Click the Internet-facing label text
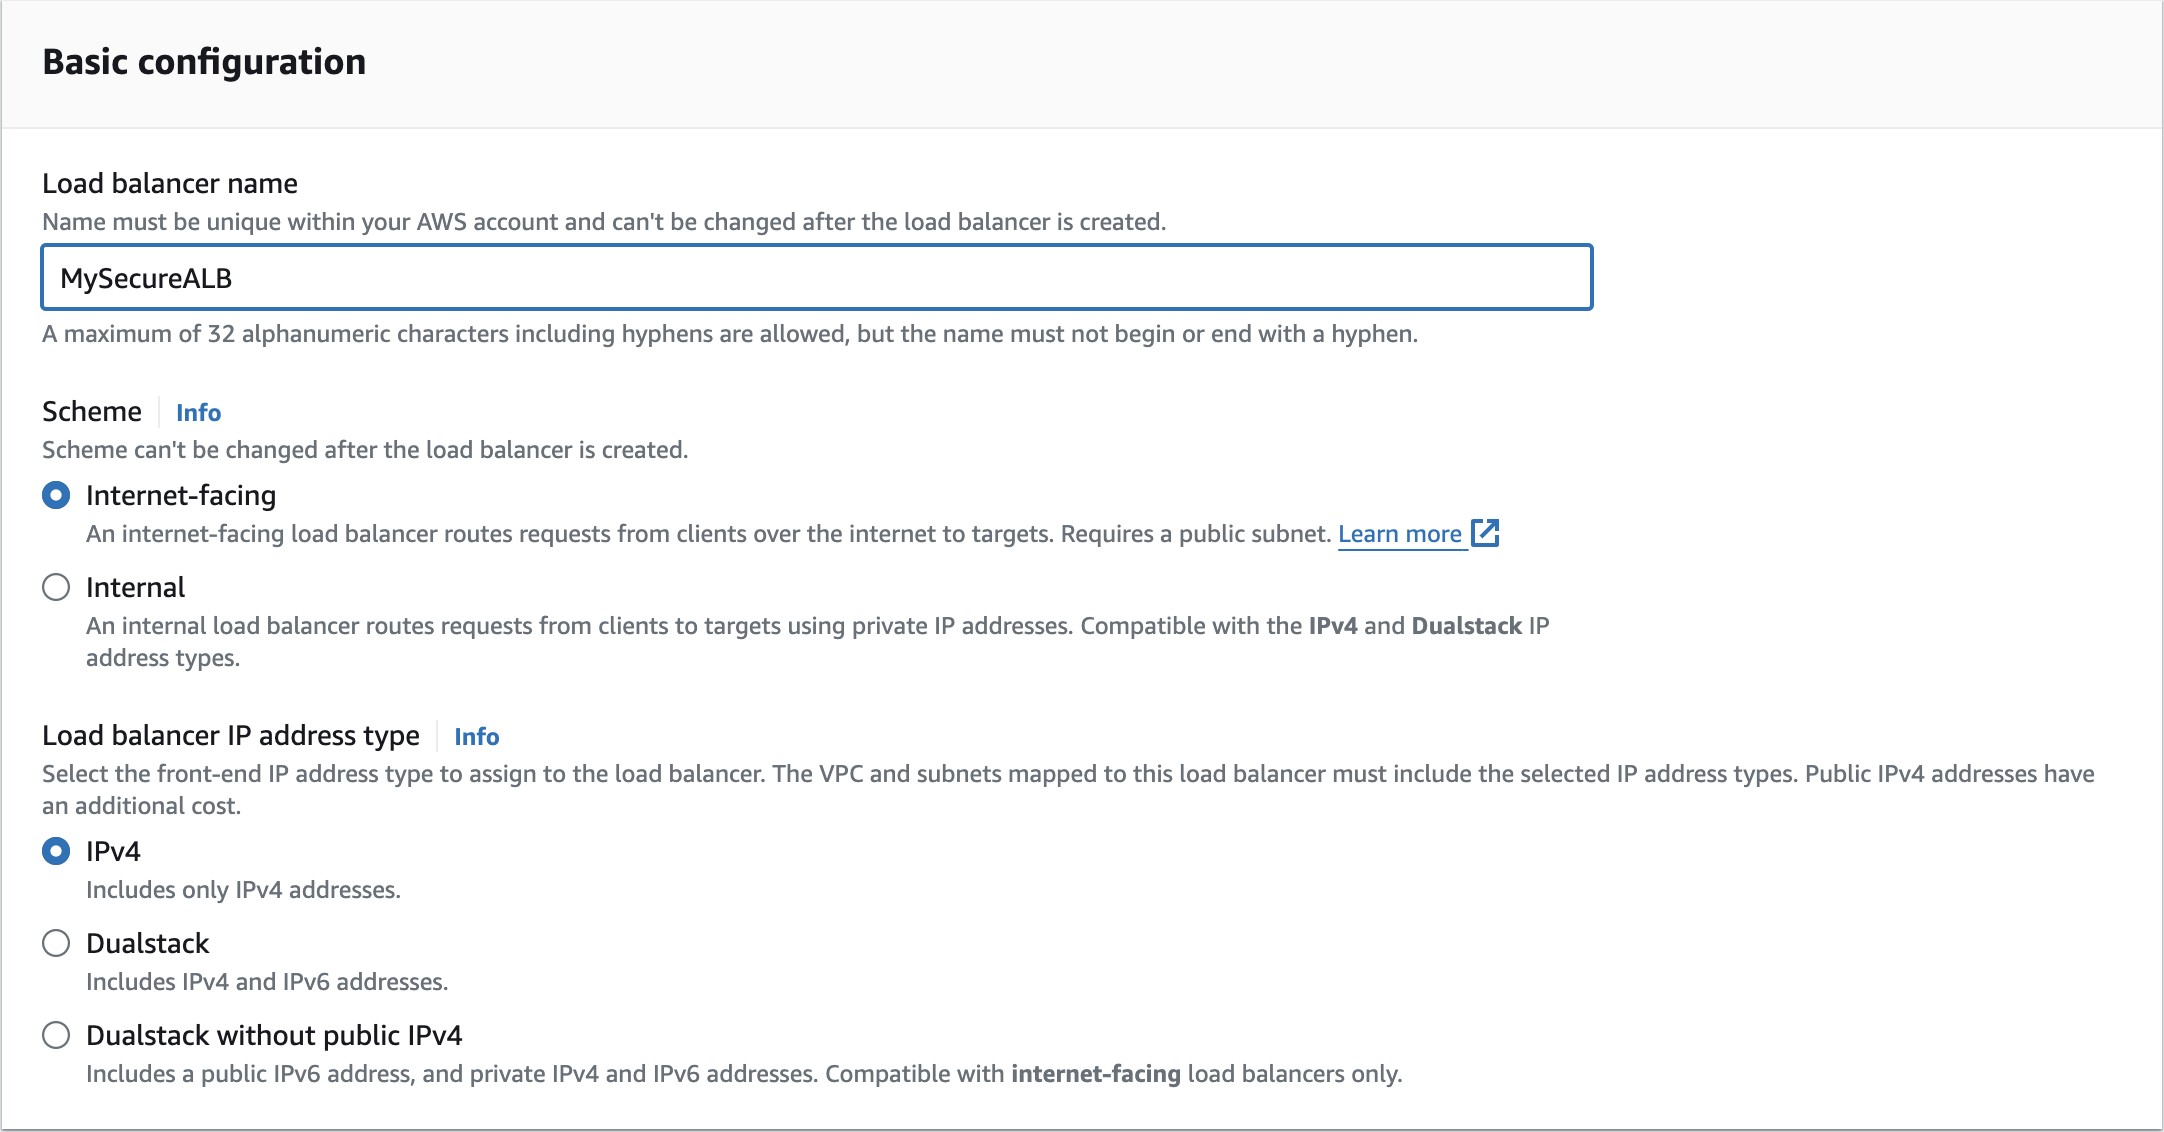2164x1132 pixels. 181,495
